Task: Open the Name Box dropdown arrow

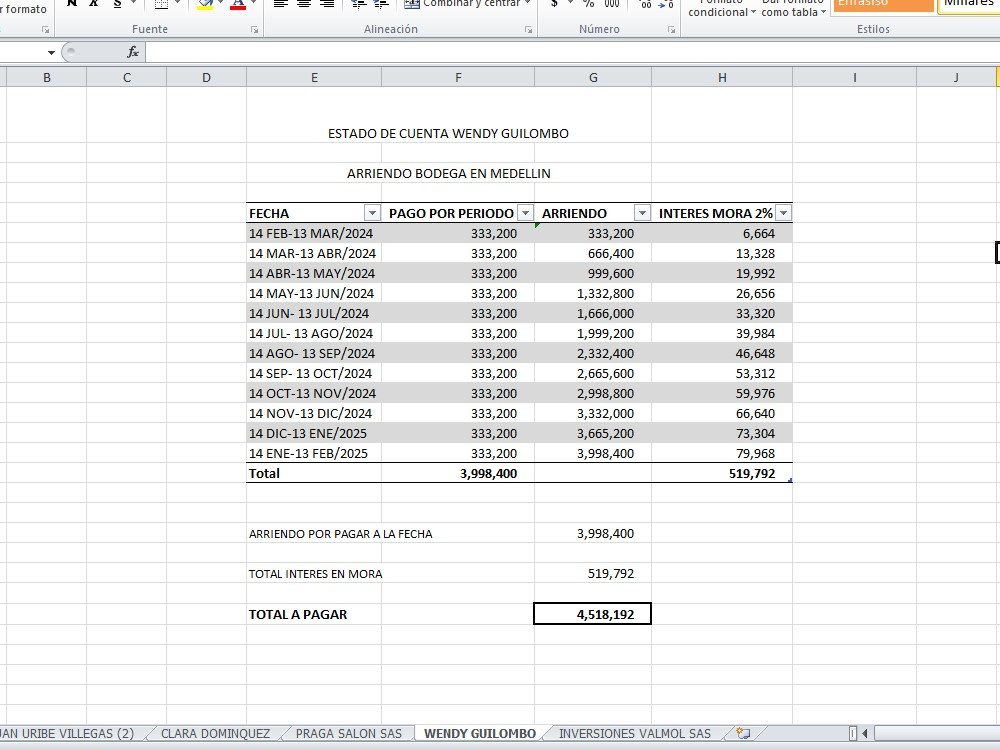Action: 51,52
